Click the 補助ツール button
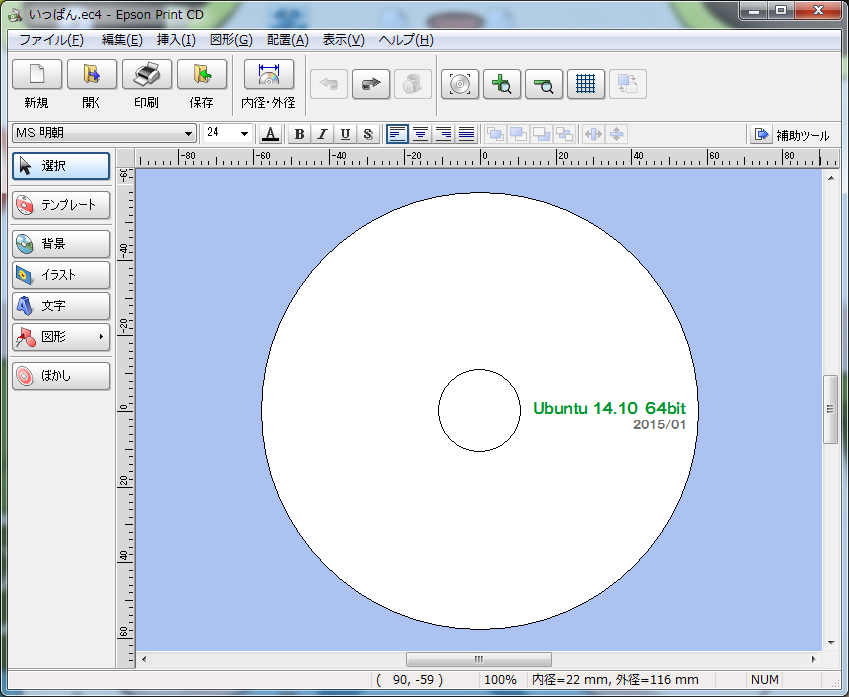The width and height of the screenshot is (849, 697). click(x=791, y=134)
